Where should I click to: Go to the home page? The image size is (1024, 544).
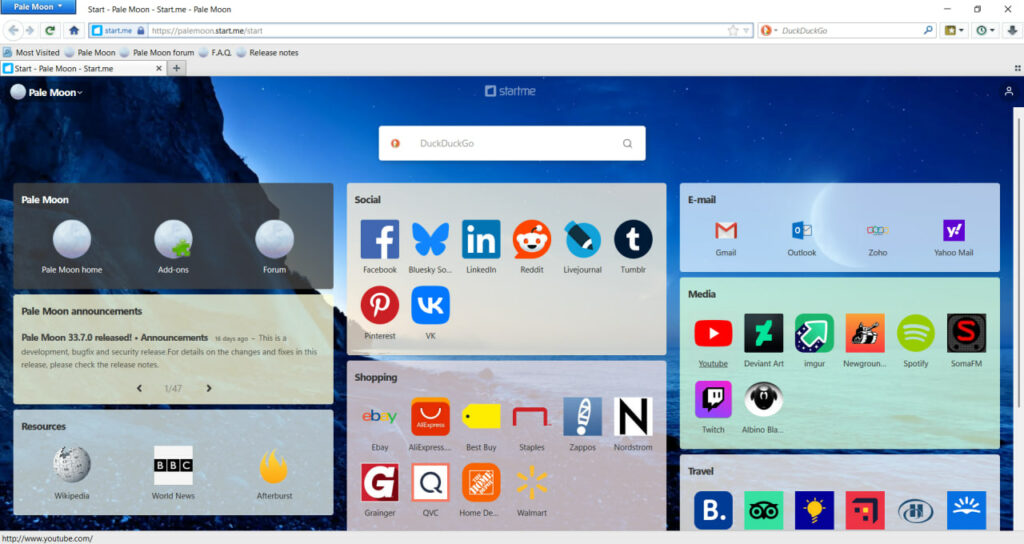[x=74, y=30]
